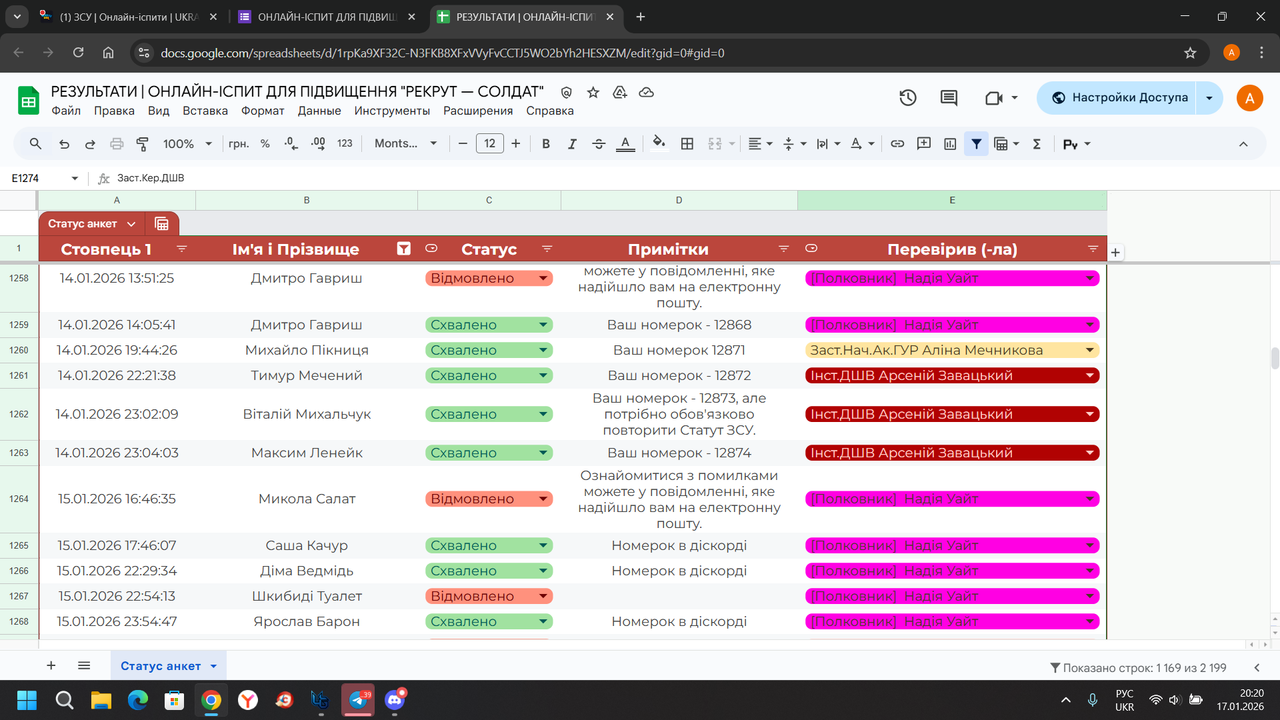Select cell Ваш номерок - 12872

coord(679,376)
